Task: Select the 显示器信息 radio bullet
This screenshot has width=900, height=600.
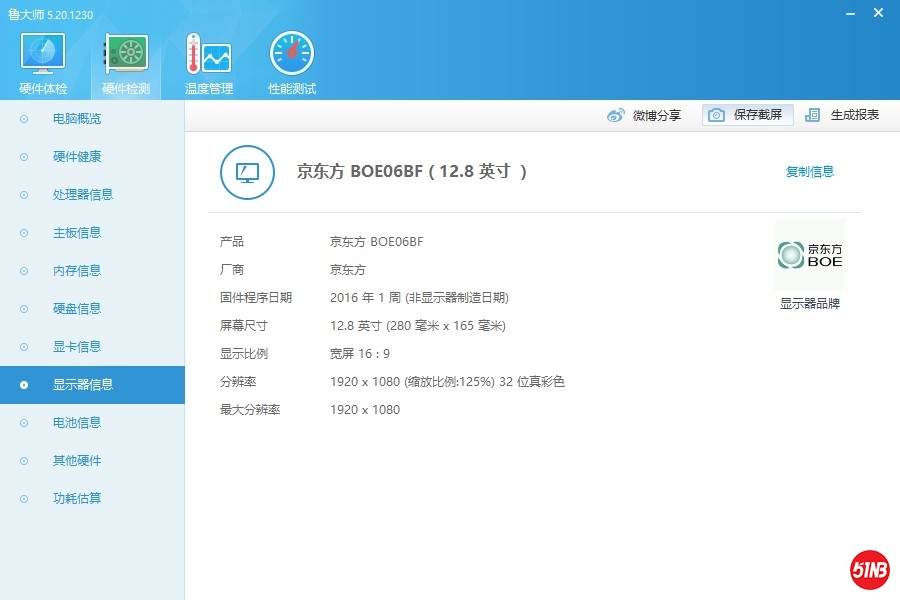Action: tap(24, 385)
